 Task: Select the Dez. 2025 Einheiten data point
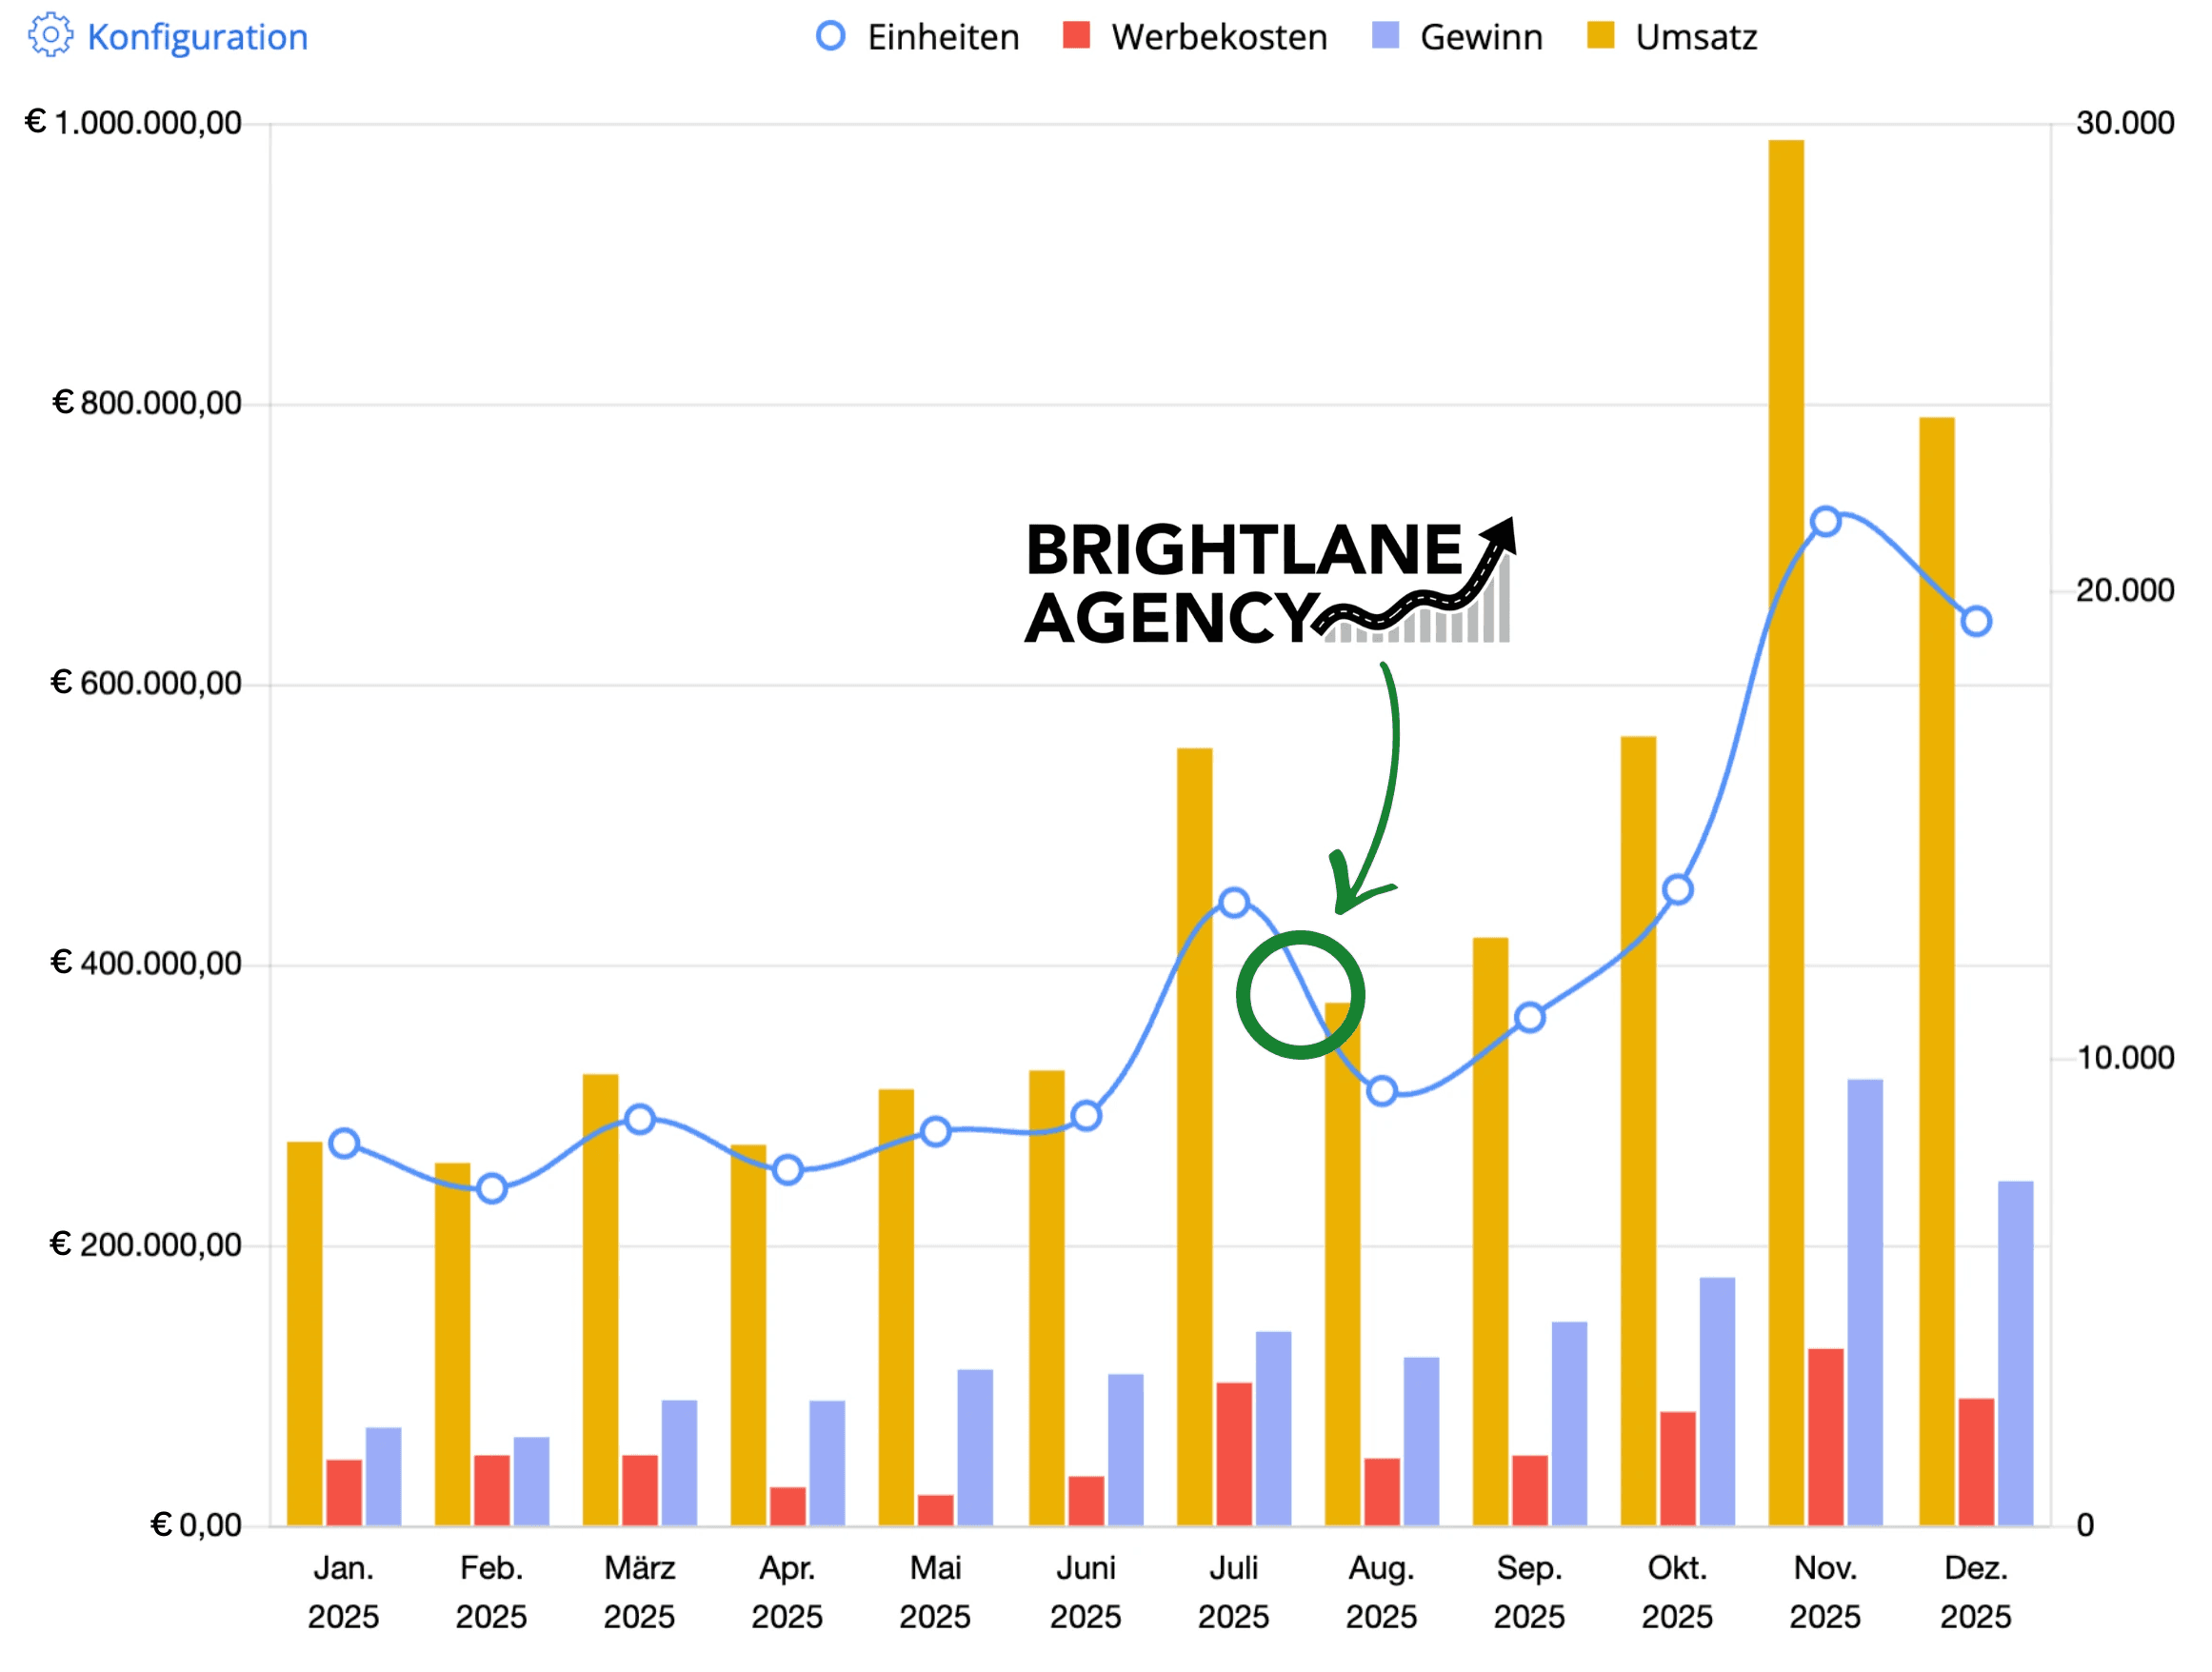click(1975, 621)
